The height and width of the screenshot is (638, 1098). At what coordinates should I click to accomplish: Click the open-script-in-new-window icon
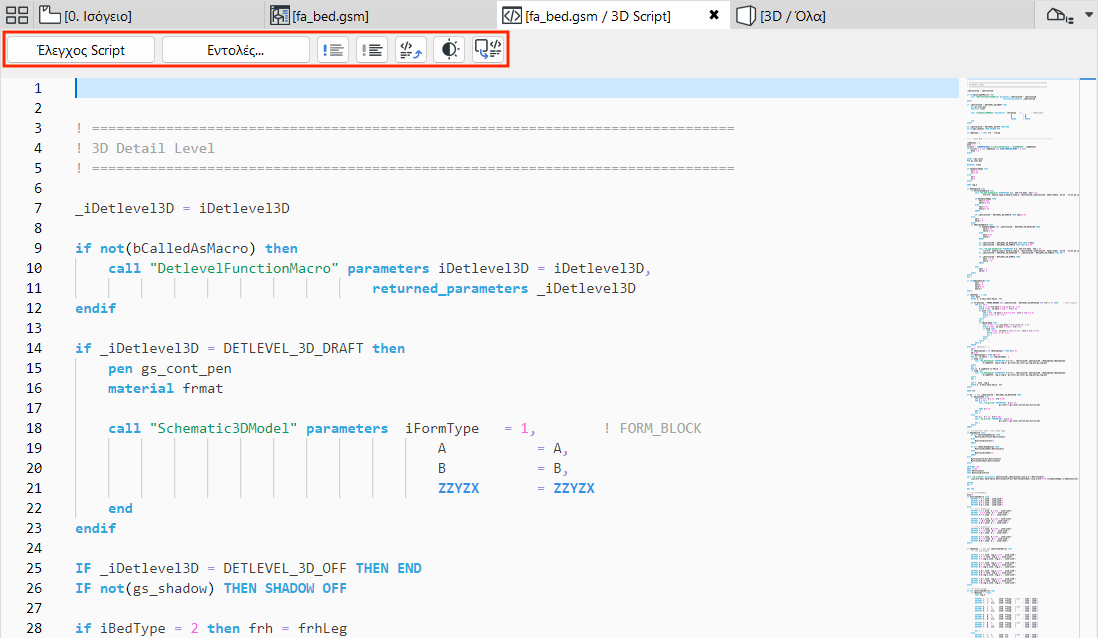[487, 48]
